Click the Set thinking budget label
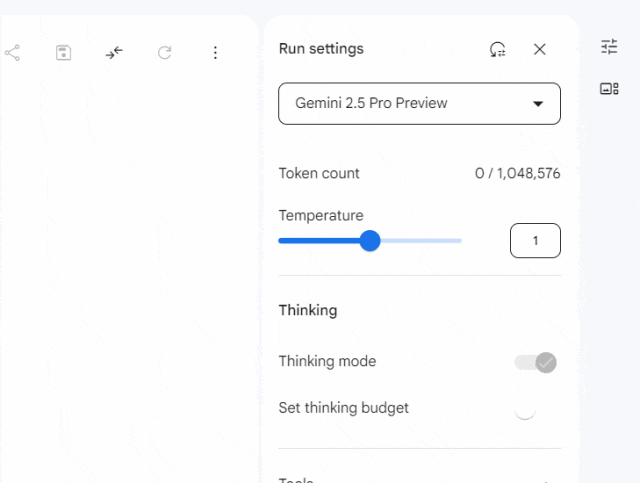This screenshot has width=640, height=483. tap(343, 408)
